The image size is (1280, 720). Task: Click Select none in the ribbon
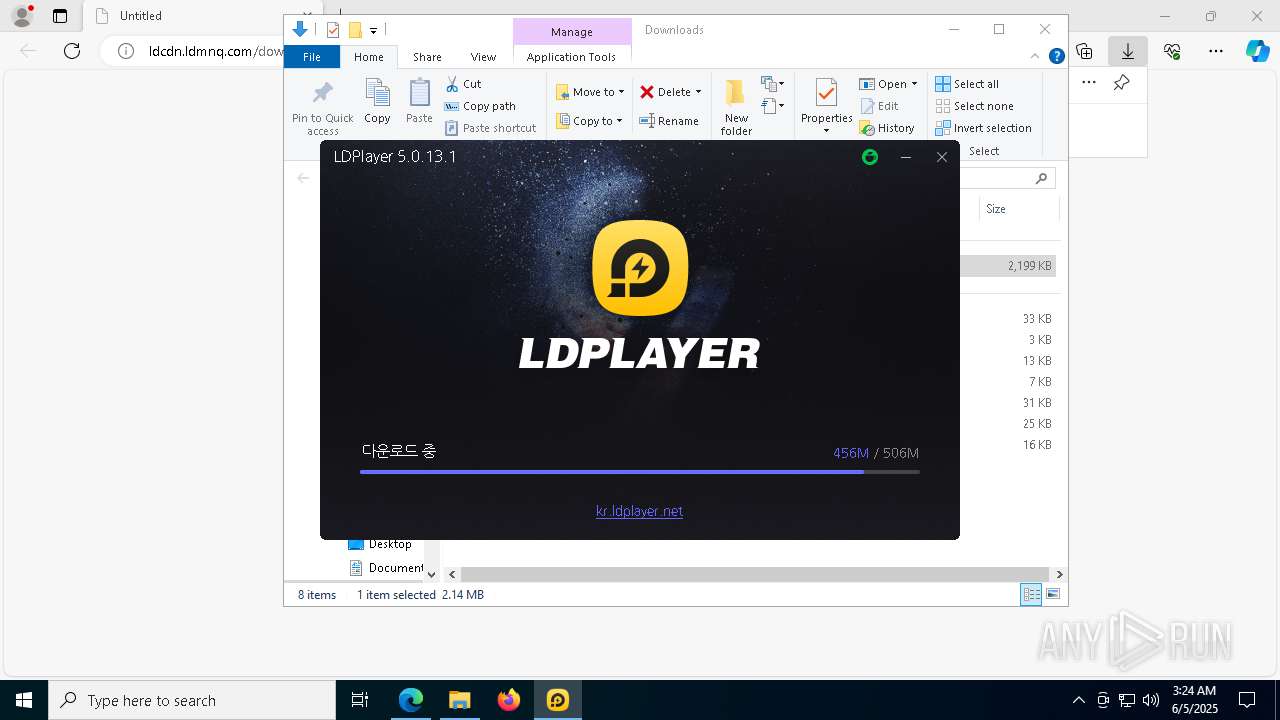coord(974,106)
